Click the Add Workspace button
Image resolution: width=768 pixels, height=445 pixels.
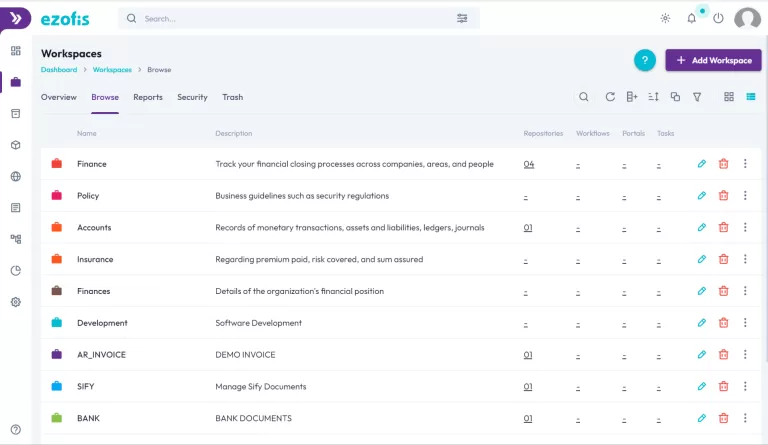tap(713, 60)
